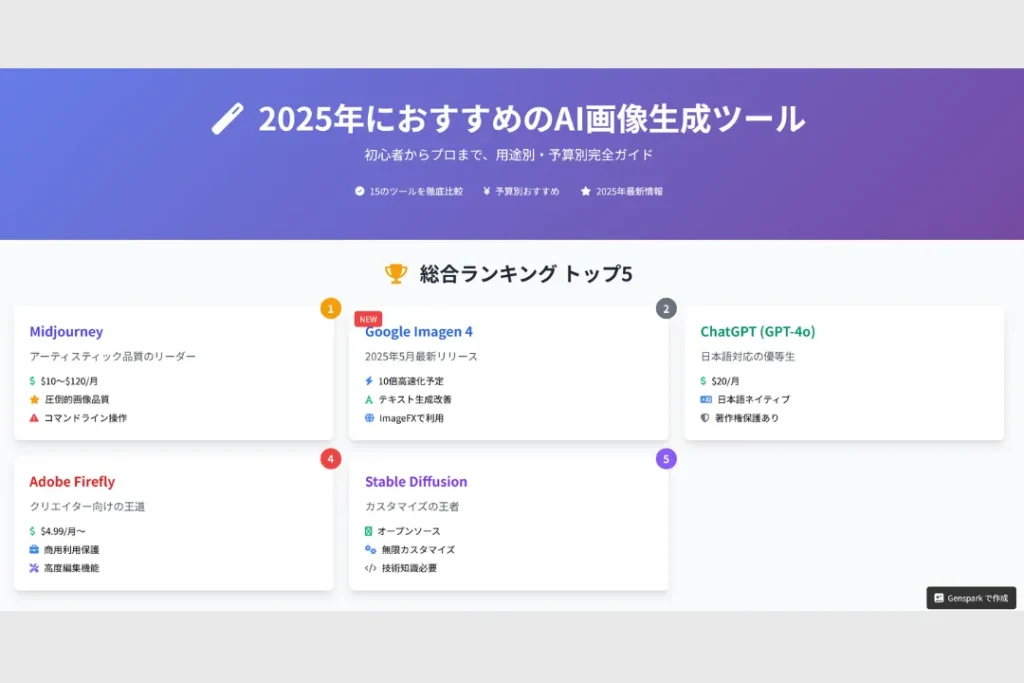Viewport: 1024px width, 683px height.
Task: Click the text 予算別おすすめ
Action: point(527,191)
